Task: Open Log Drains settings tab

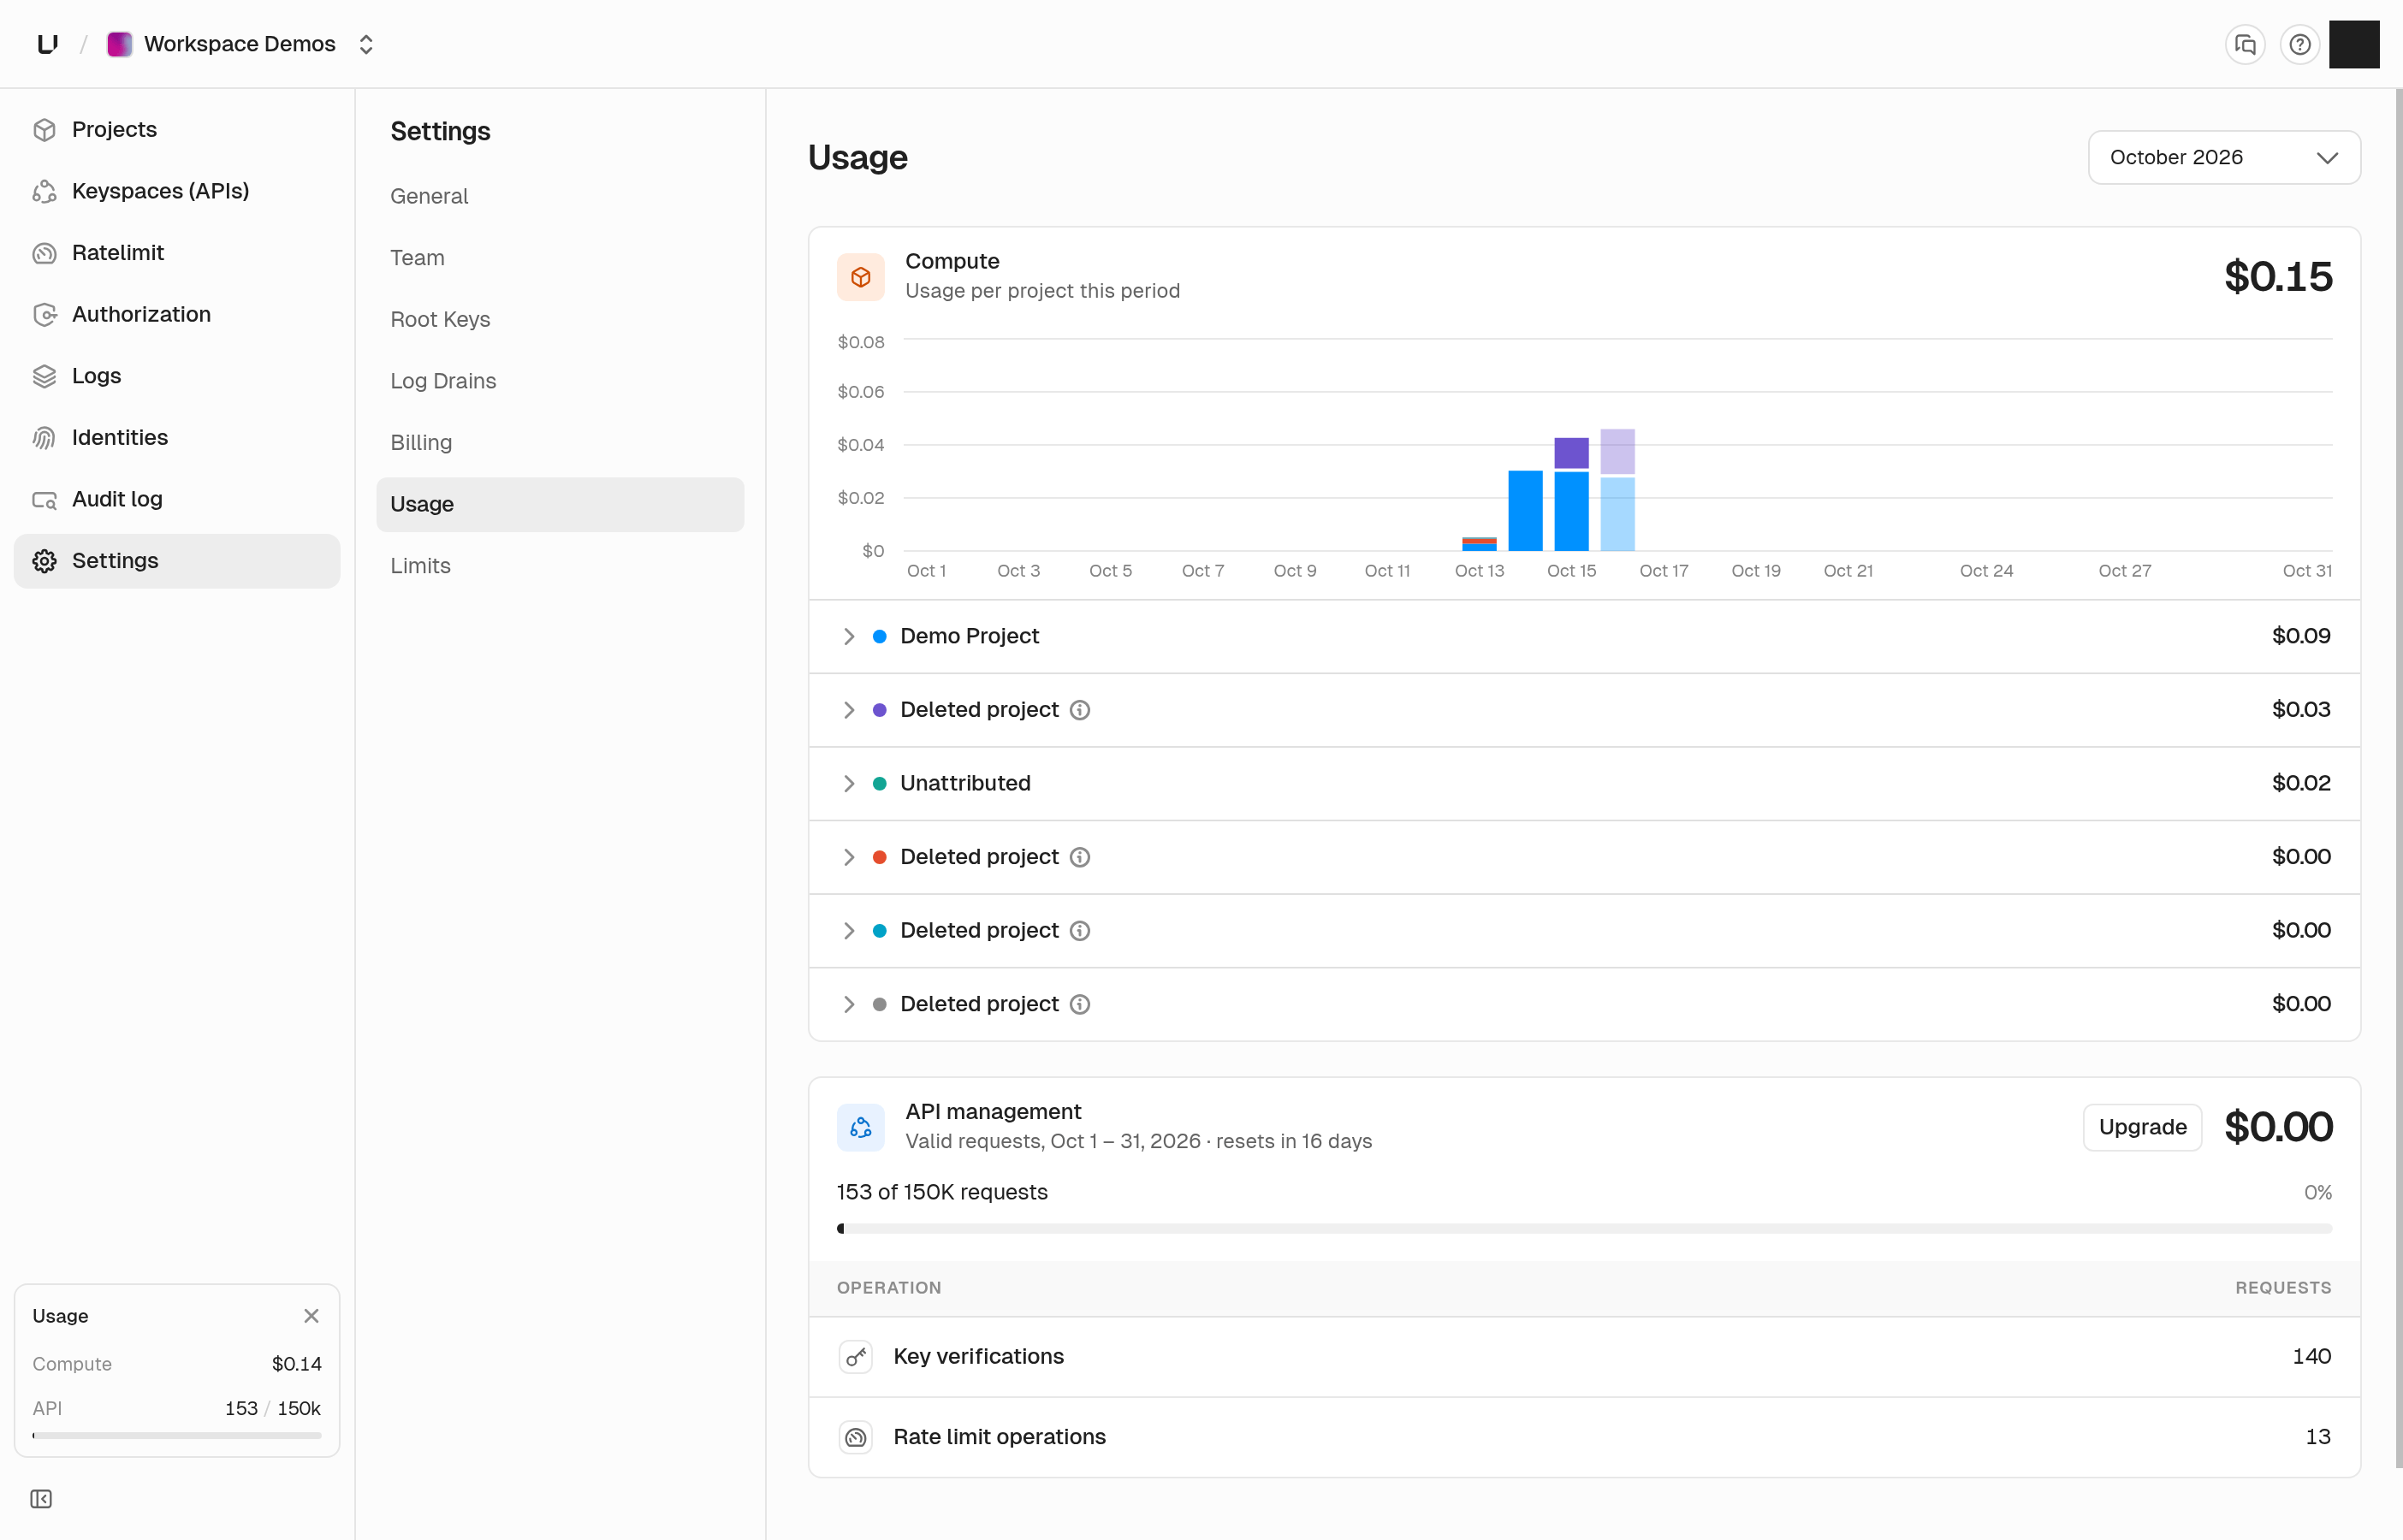Action: (x=560, y=381)
